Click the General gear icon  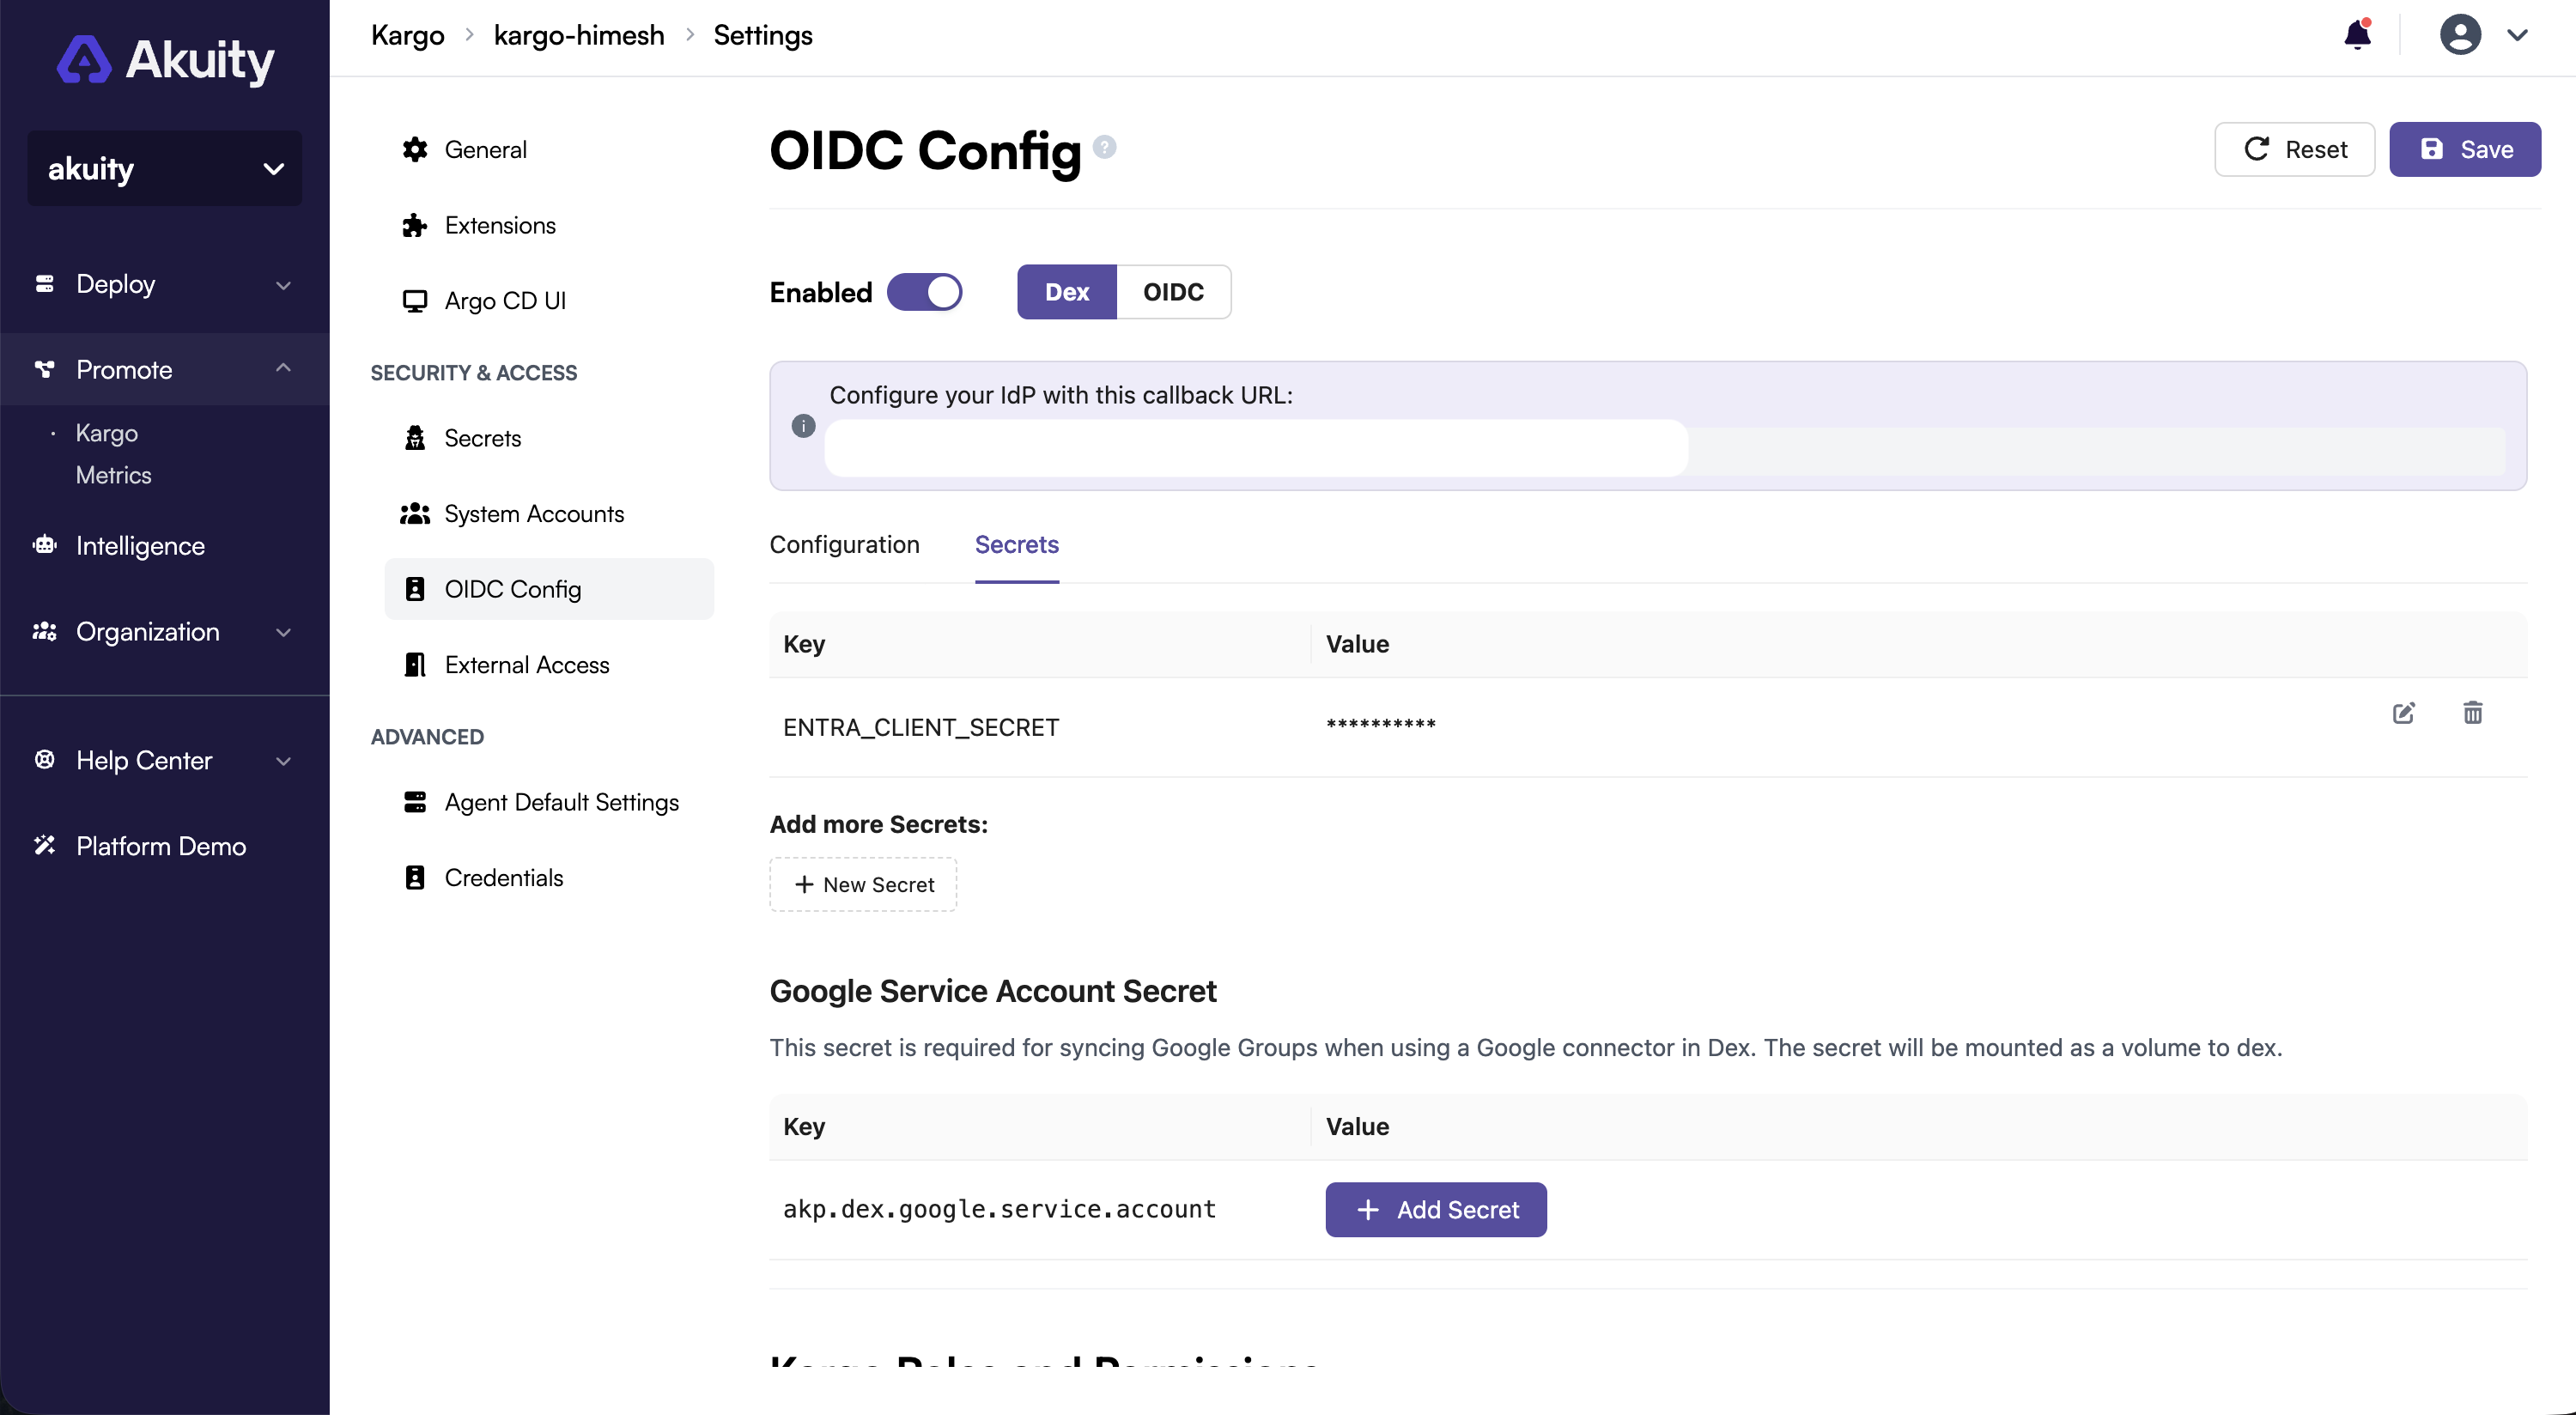point(415,150)
